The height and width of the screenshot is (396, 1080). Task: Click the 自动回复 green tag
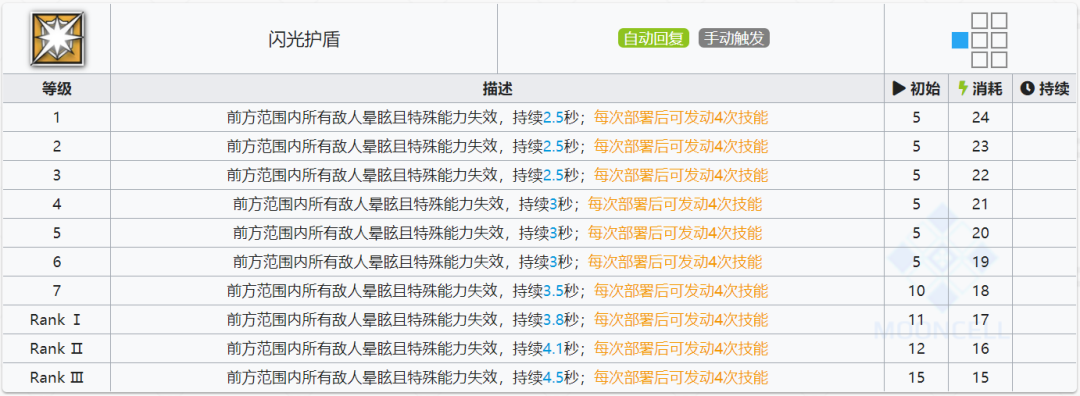coord(654,39)
